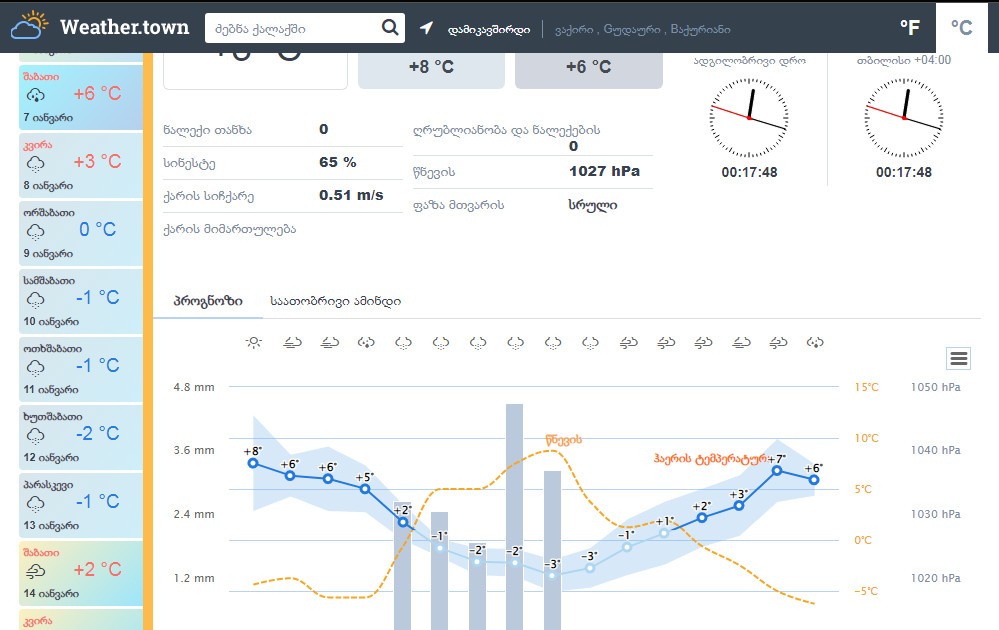Open the ვაქირი city link
999x630 pixels.
(x=574, y=29)
